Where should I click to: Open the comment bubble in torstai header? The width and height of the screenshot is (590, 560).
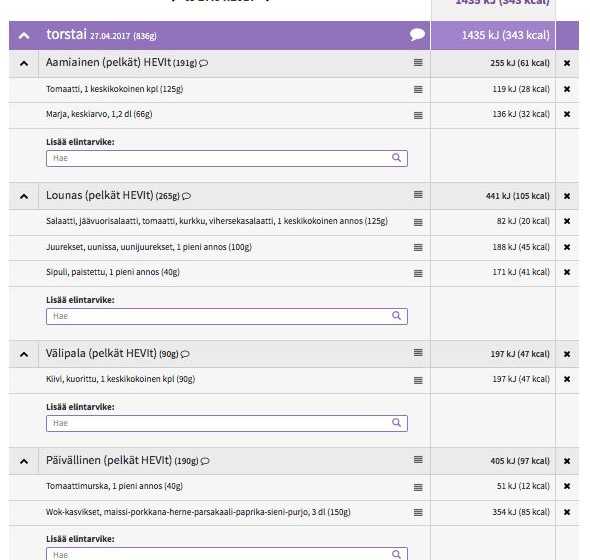click(x=417, y=35)
